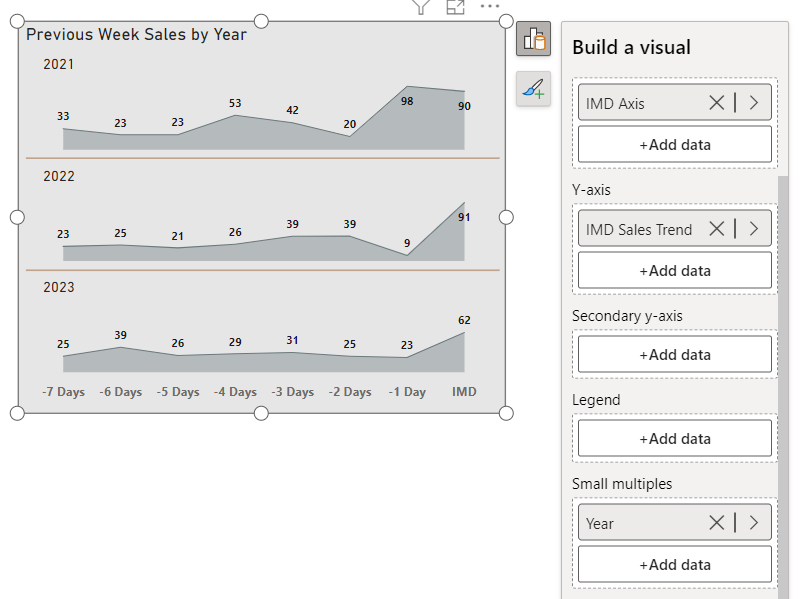The width and height of the screenshot is (805, 599).
Task: Click the Build a visual pane scrollbar
Action: coord(783,380)
